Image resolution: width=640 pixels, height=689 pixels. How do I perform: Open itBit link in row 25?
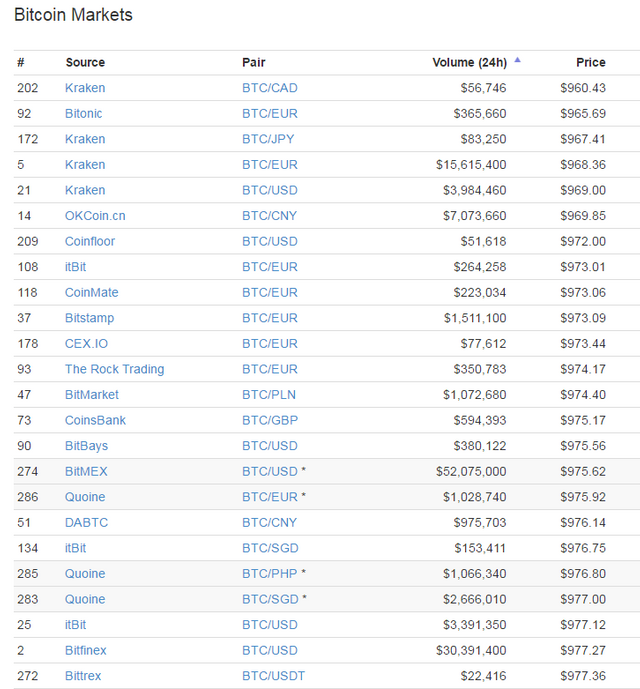coord(75,624)
